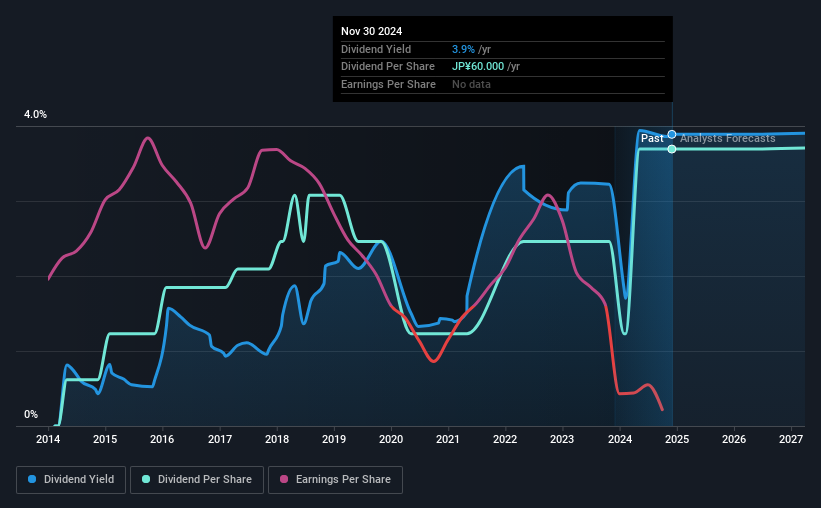821x508 pixels.
Task: Click the 'Dividend Yield' row label in tooltip
Action: (x=376, y=49)
